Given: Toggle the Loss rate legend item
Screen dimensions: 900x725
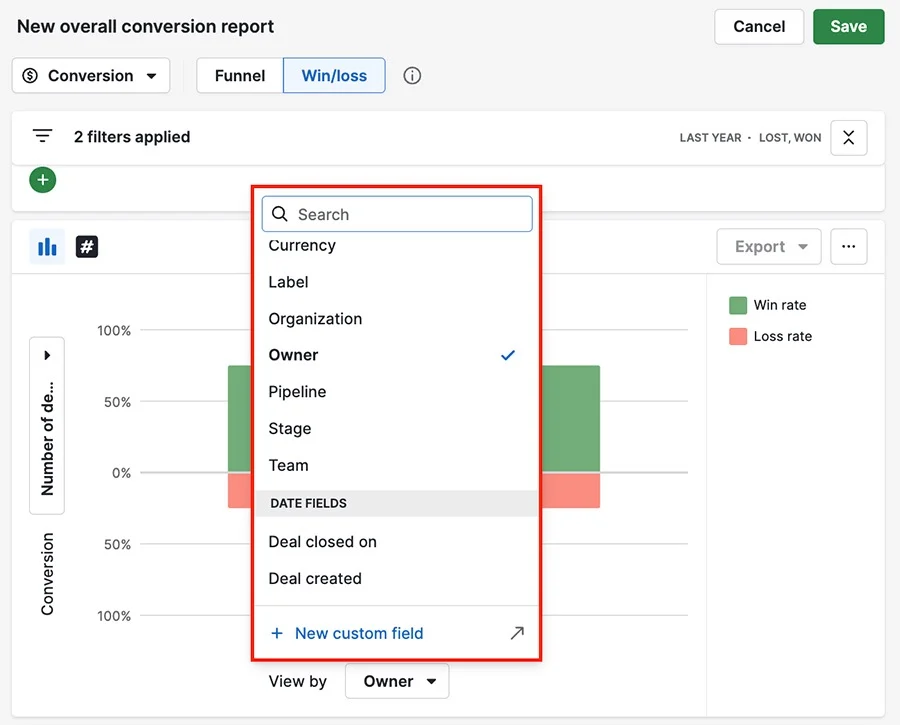Looking at the screenshot, I should [770, 336].
